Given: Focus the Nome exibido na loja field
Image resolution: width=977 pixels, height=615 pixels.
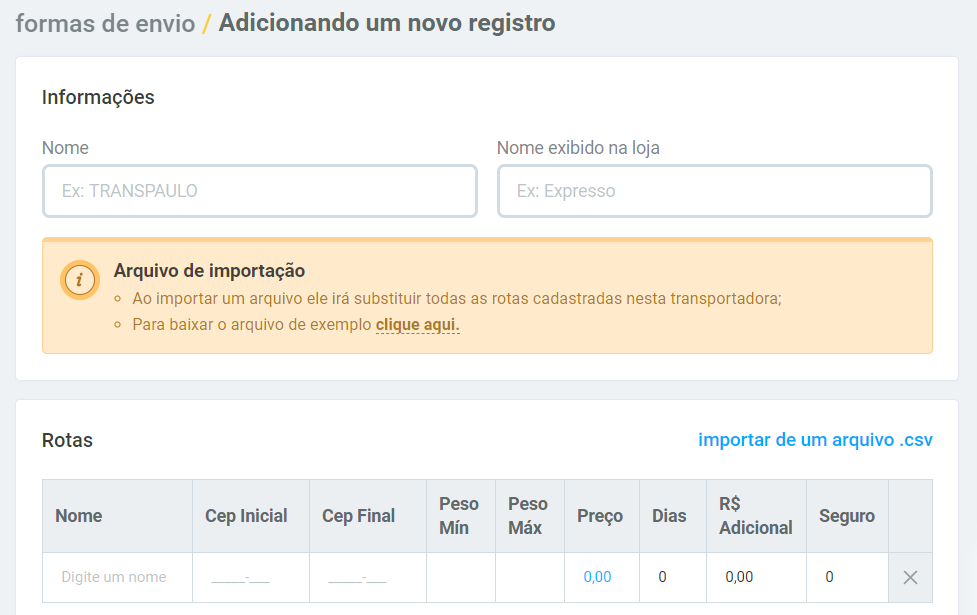Looking at the screenshot, I should click(x=715, y=191).
